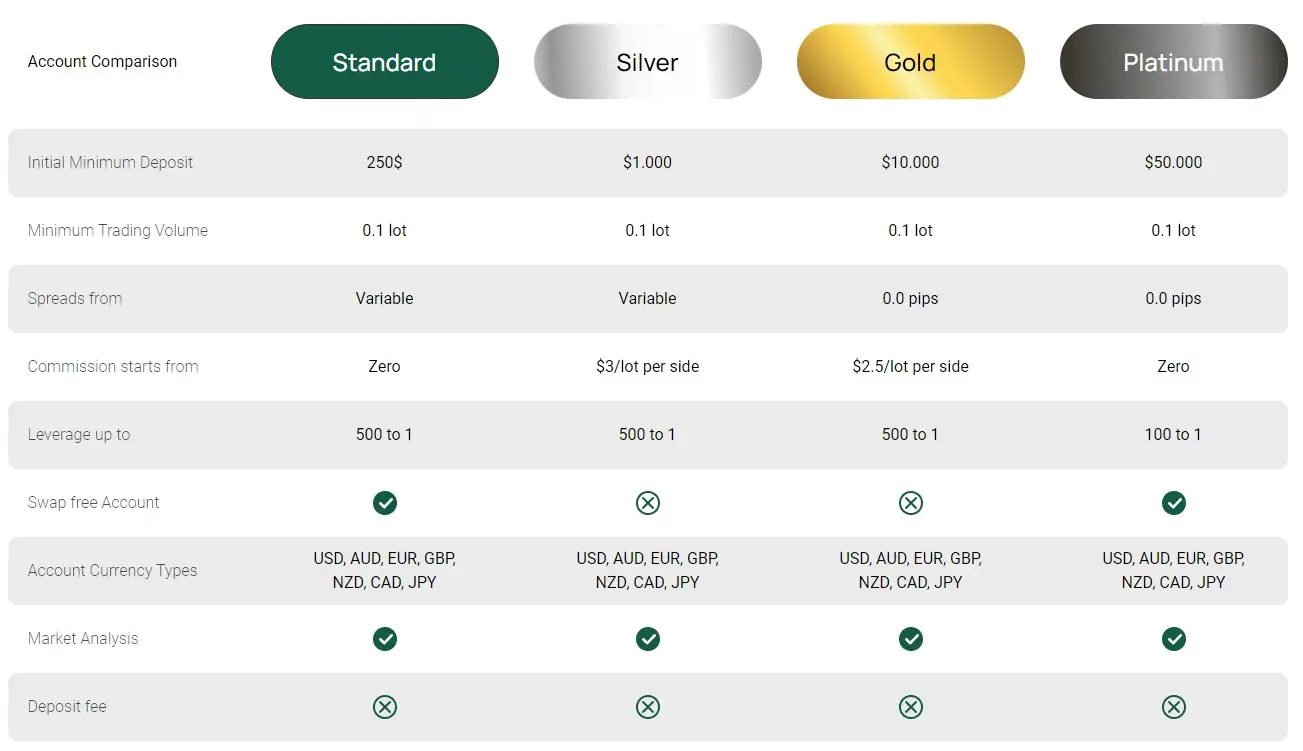Click the Initial Minimum Deposit row label

110,163
